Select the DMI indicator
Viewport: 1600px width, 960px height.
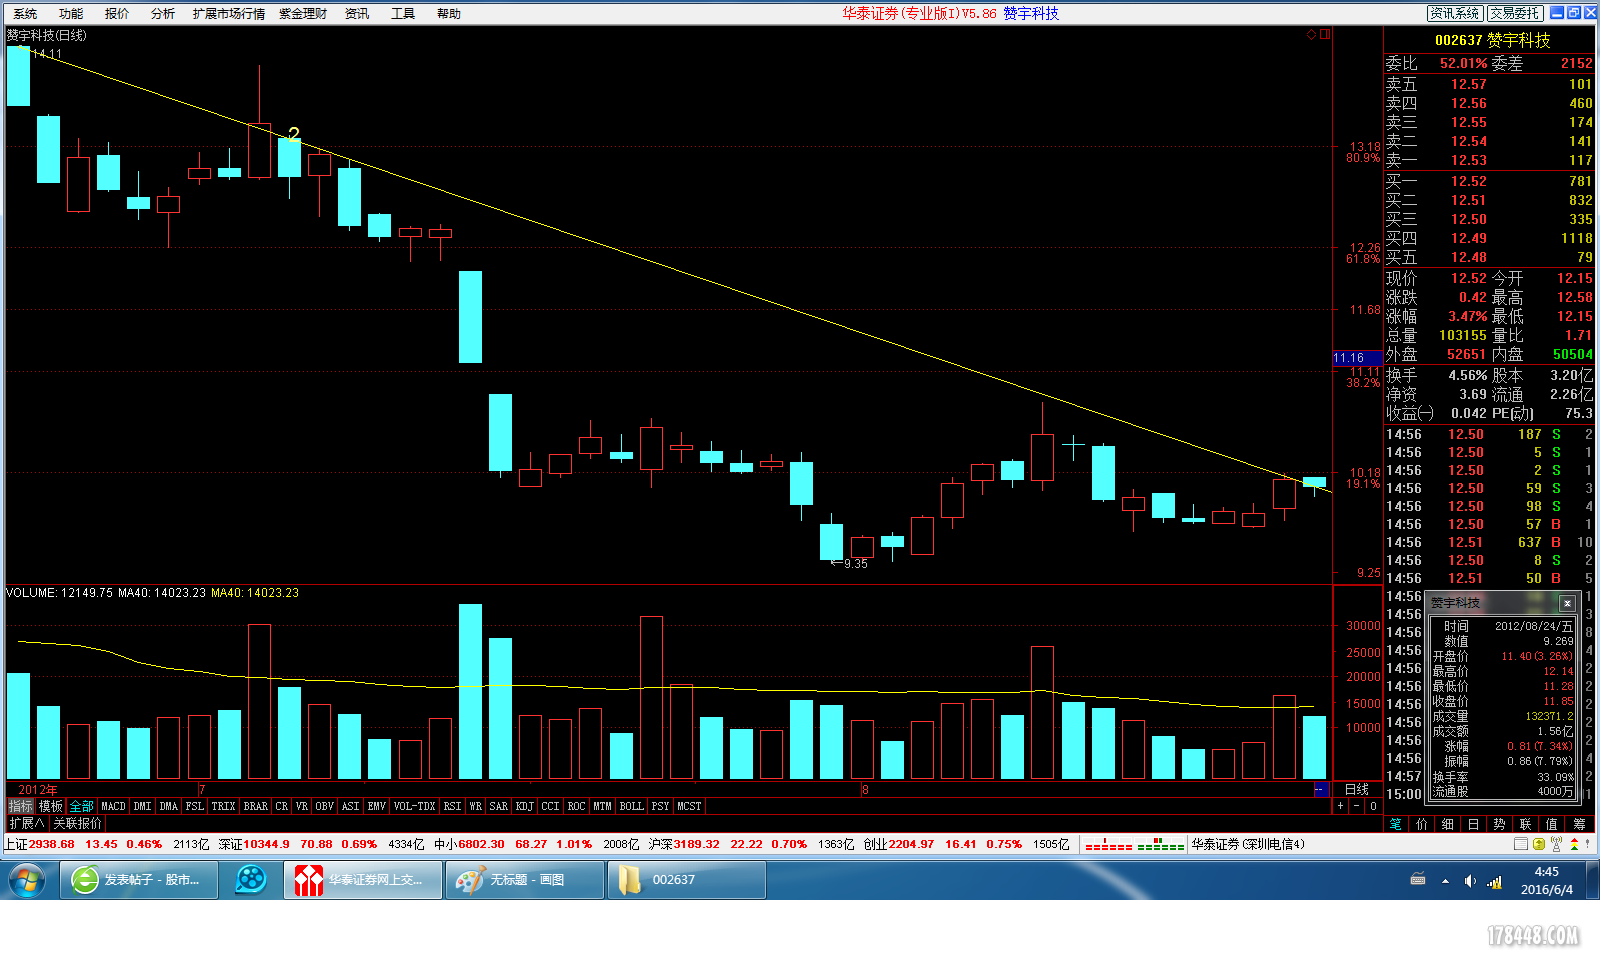click(x=143, y=806)
